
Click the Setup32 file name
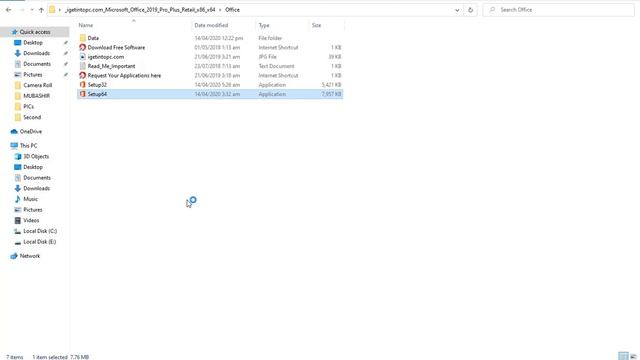pos(97,85)
